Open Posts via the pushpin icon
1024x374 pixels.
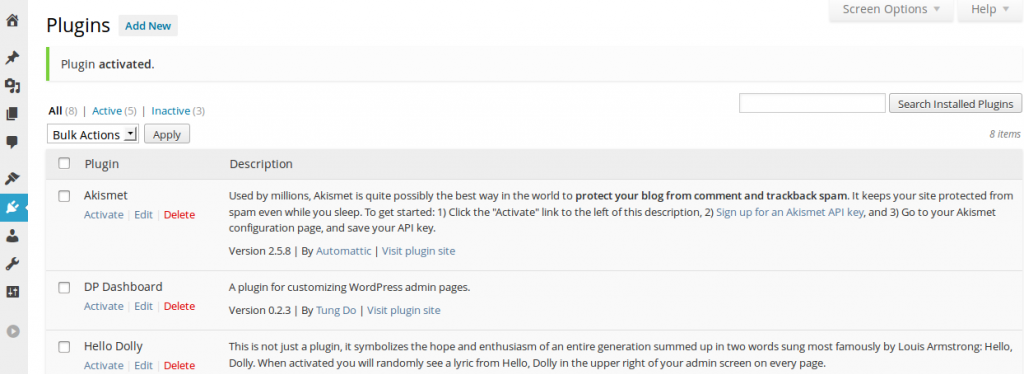tap(12, 58)
